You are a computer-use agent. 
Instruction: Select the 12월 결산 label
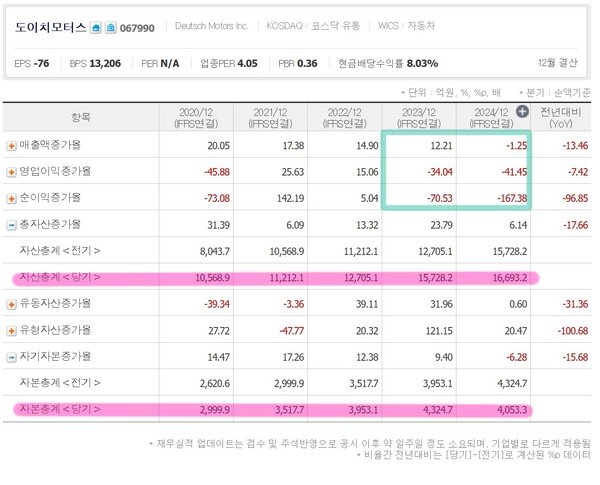558,63
